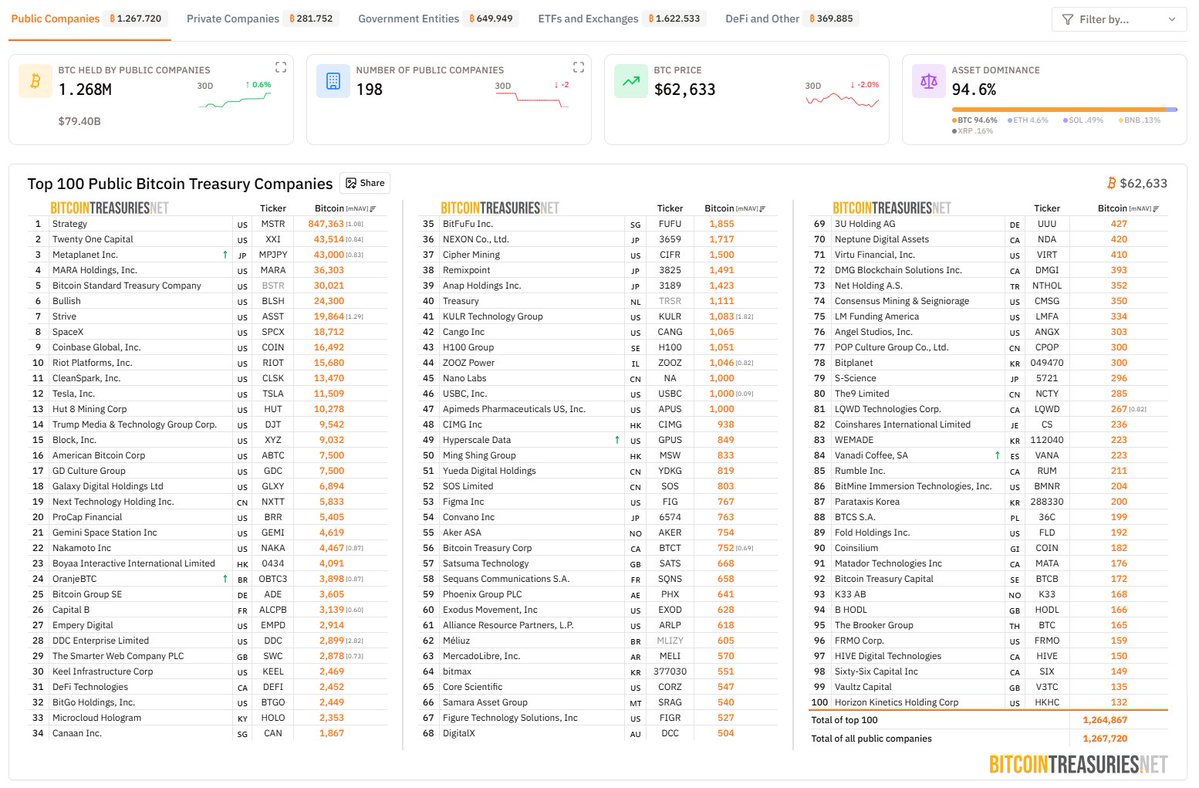Image resolution: width=1199 pixels, height=788 pixels.
Task: Click the green trend icon in BTC Price card
Action: 631,81
